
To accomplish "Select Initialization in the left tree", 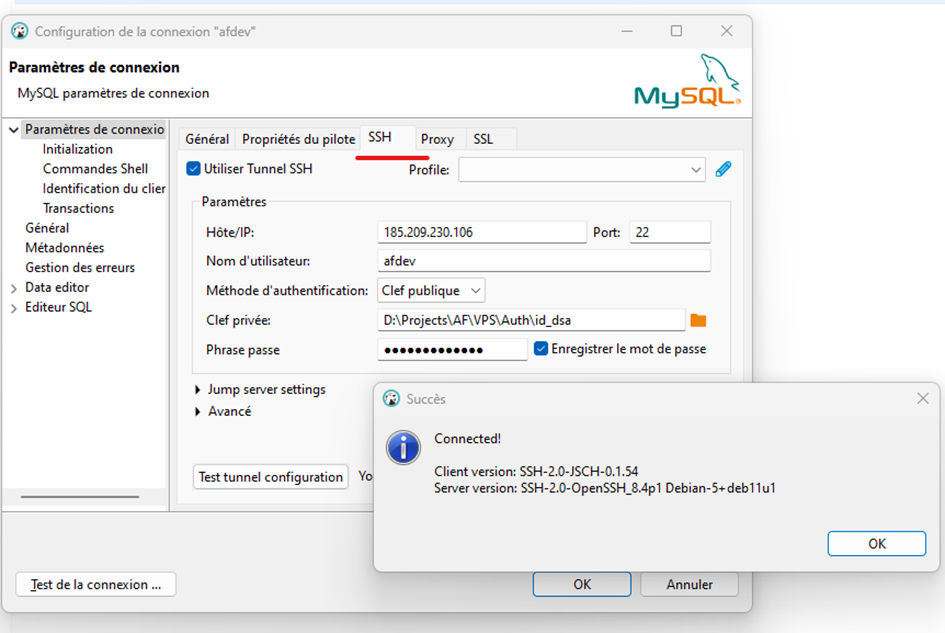I will [x=77, y=149].
